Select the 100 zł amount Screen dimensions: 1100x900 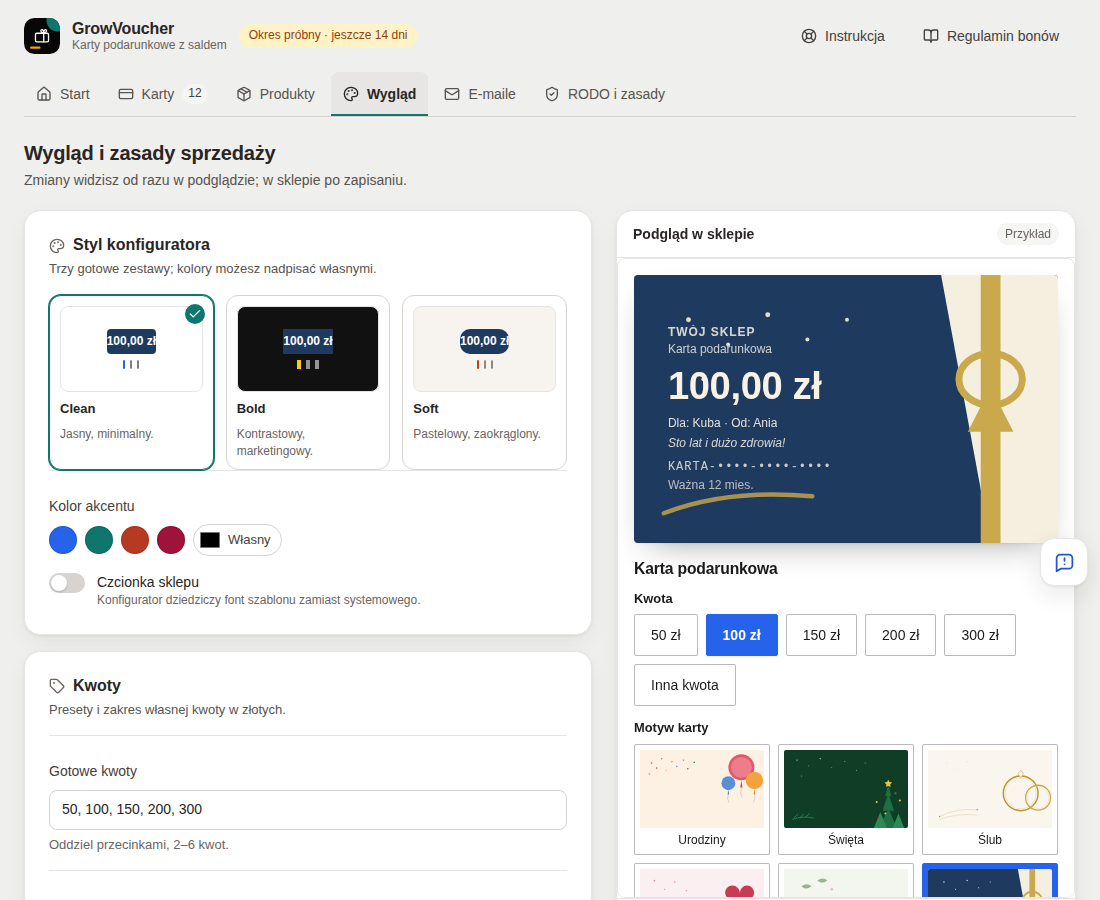pyautogui.click(x=742, y=635)
